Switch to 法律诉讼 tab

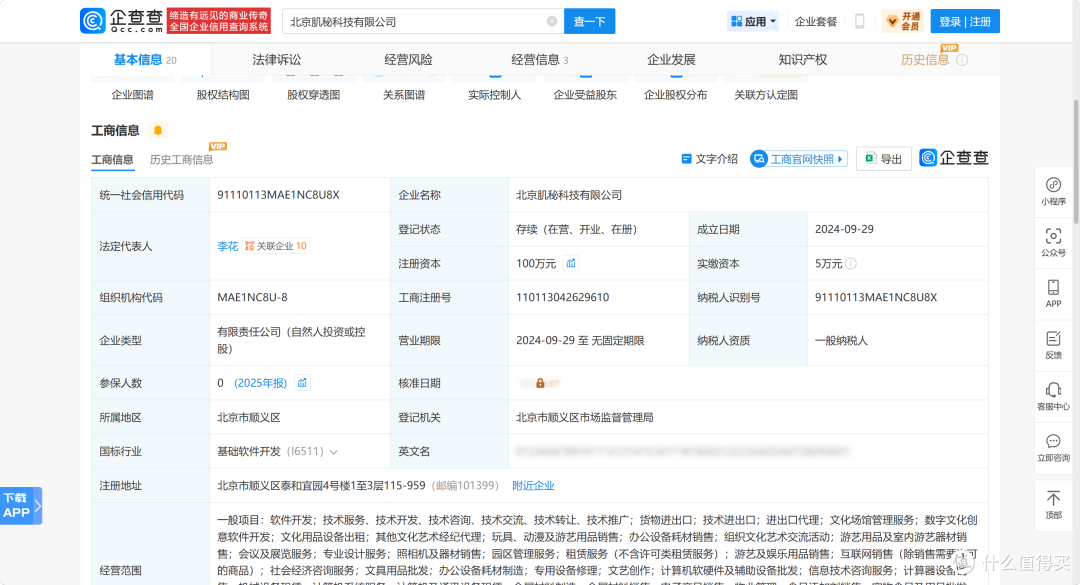(276, 60)
